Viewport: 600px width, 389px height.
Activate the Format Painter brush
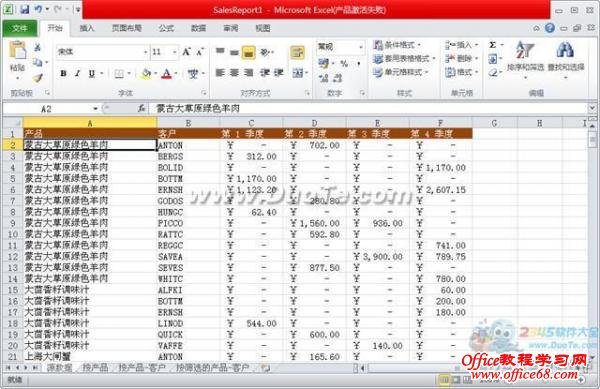[x=38, y=78]
